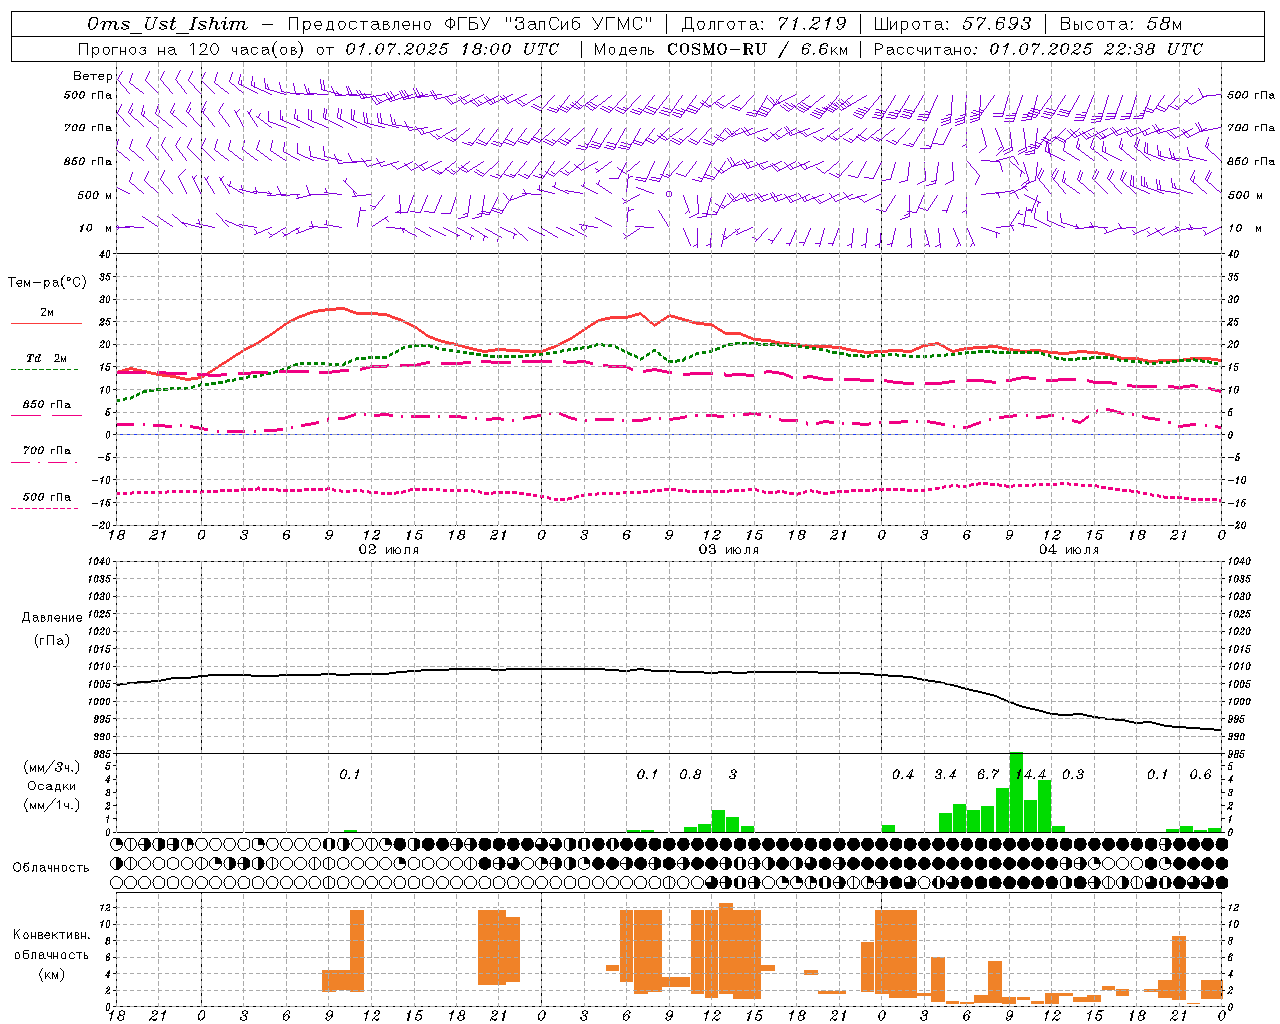This screenshot has width=1280, height=1024.
Task: Click the forecast start time 01.07.2025 18:00 UTC
Action: (x=452, y=49)
